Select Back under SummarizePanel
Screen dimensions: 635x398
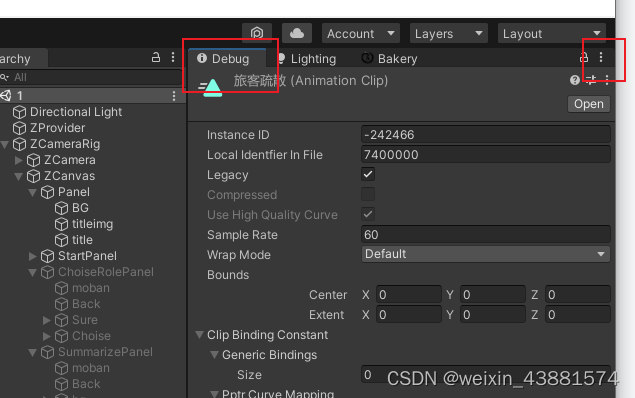click(86, 384)
